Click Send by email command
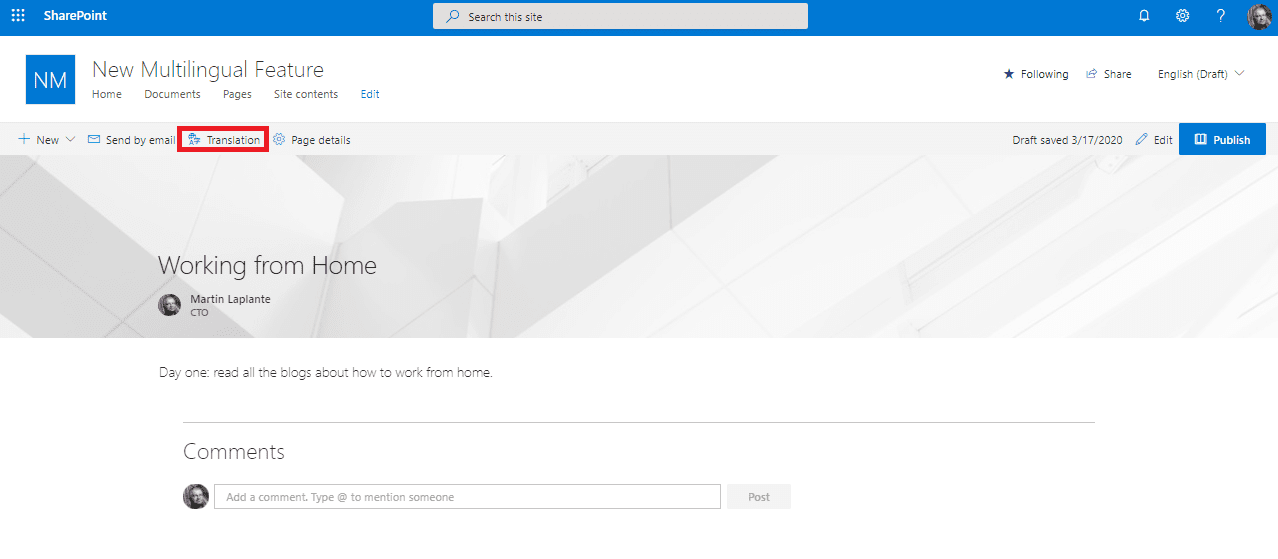 (131, 140)
